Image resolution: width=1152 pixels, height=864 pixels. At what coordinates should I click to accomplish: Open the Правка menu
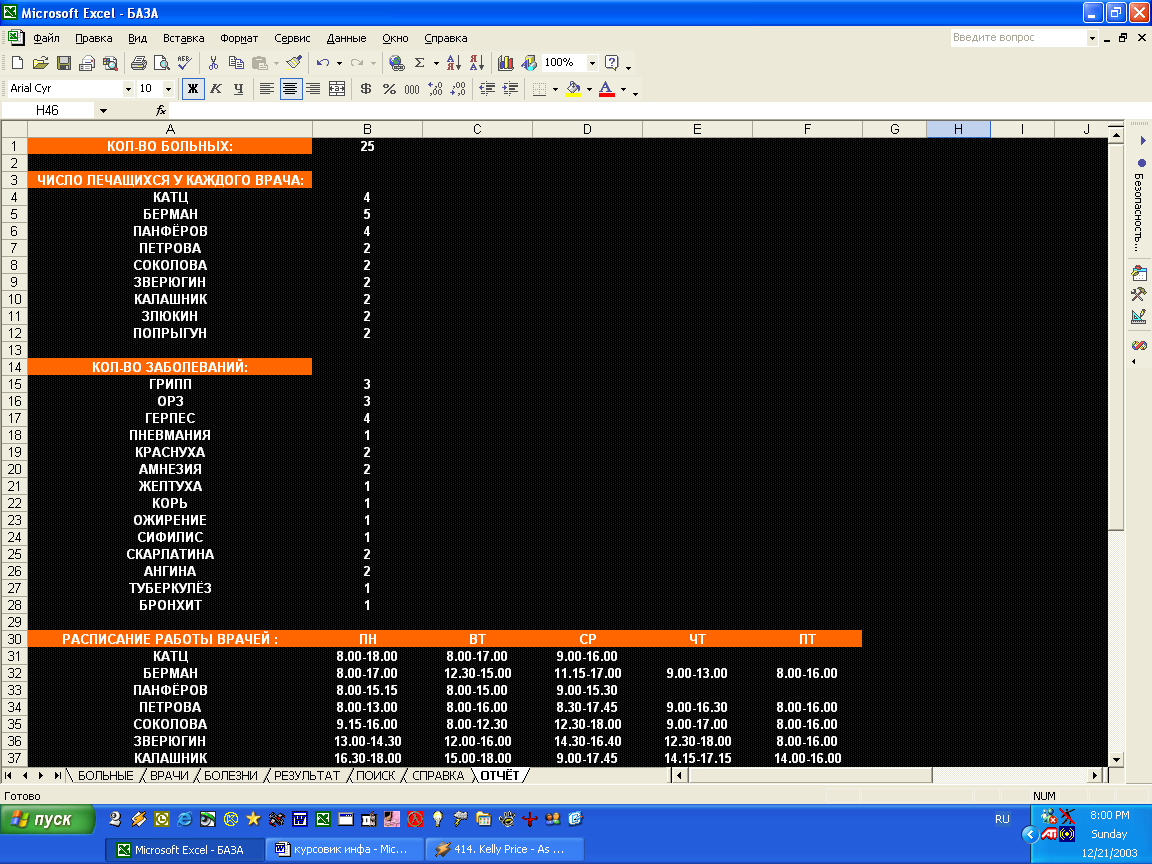click(93, 38)
